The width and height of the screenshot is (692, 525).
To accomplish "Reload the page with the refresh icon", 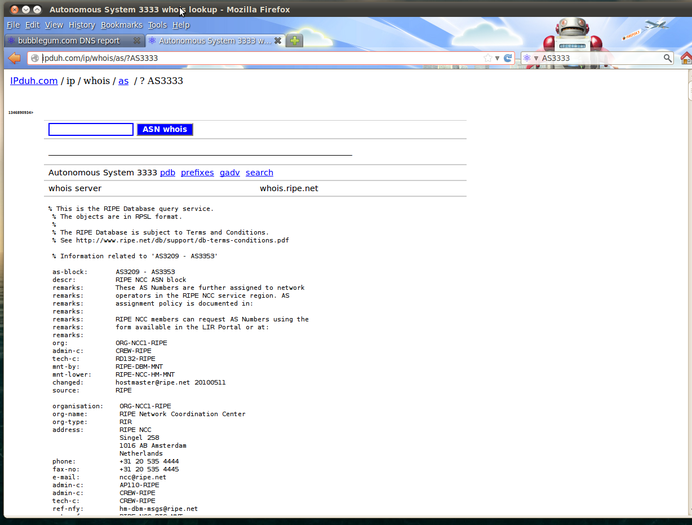I will [x=508, y=58].
